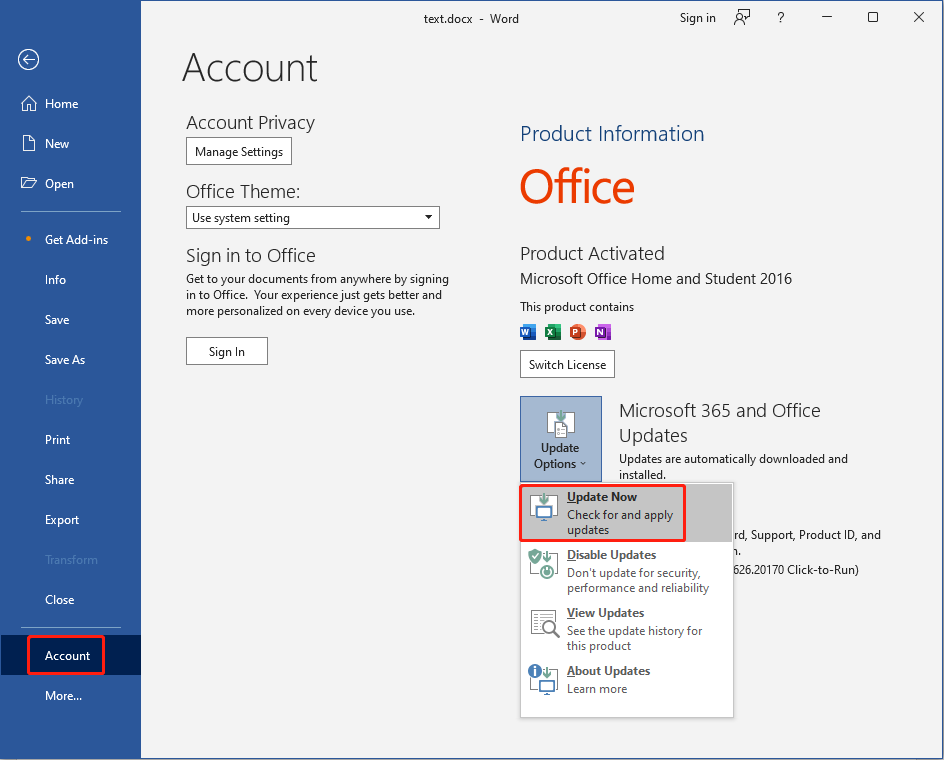The height and width of the screenshot is (760, 944).
Task: Click the 'Microsoft 365 and Office Updates' heading
Action: tap(720, 423)
